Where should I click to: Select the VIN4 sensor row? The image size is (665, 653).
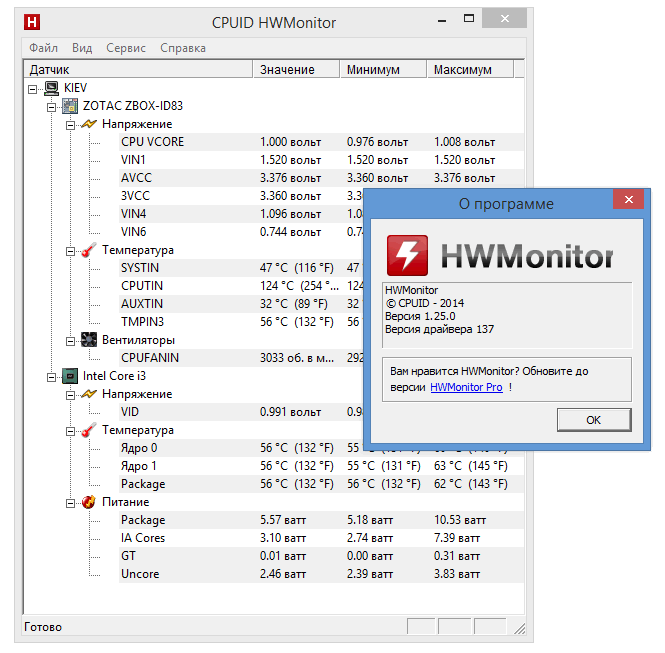(x=241, y=214)
